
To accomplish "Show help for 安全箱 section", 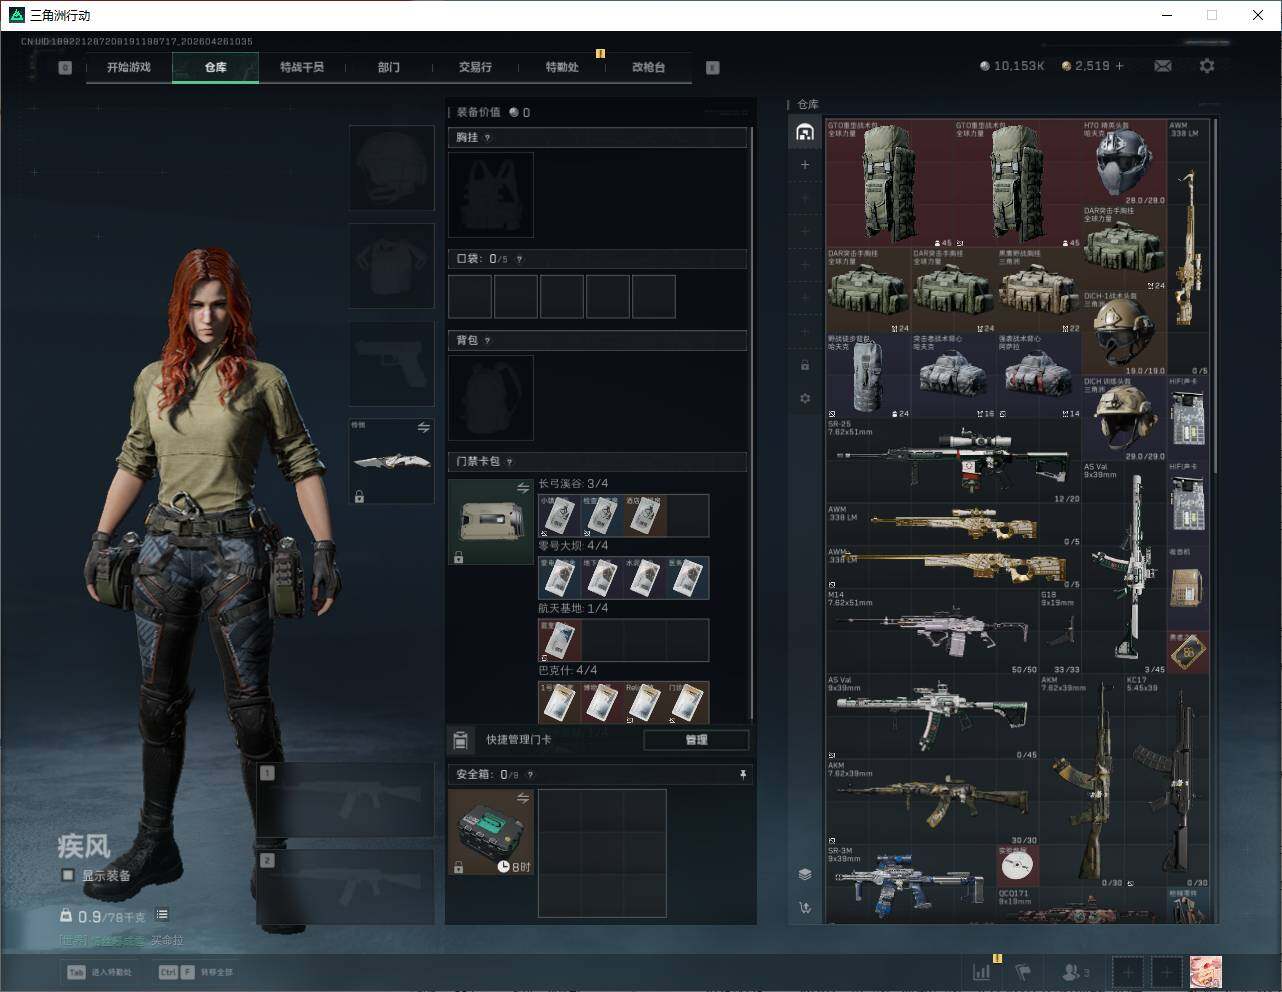I will (530, 775).
